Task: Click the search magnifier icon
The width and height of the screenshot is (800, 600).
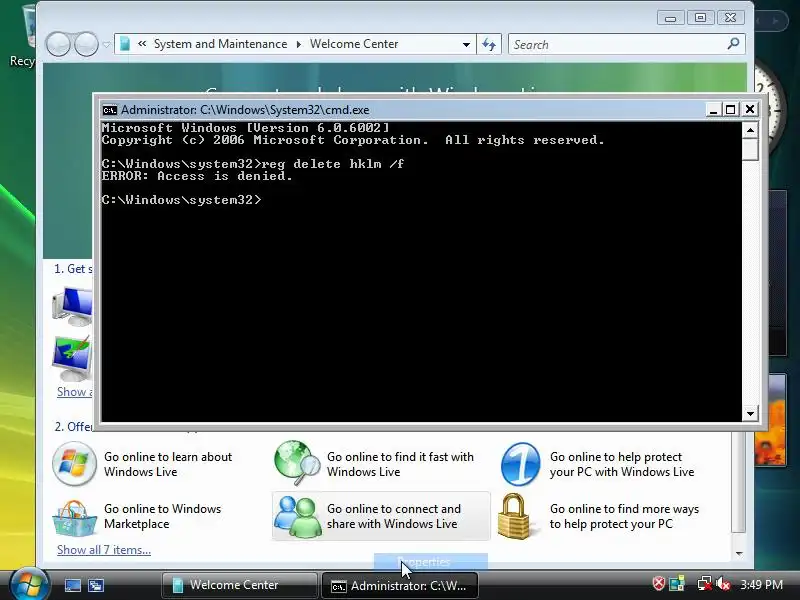Action: pos(734,44)
